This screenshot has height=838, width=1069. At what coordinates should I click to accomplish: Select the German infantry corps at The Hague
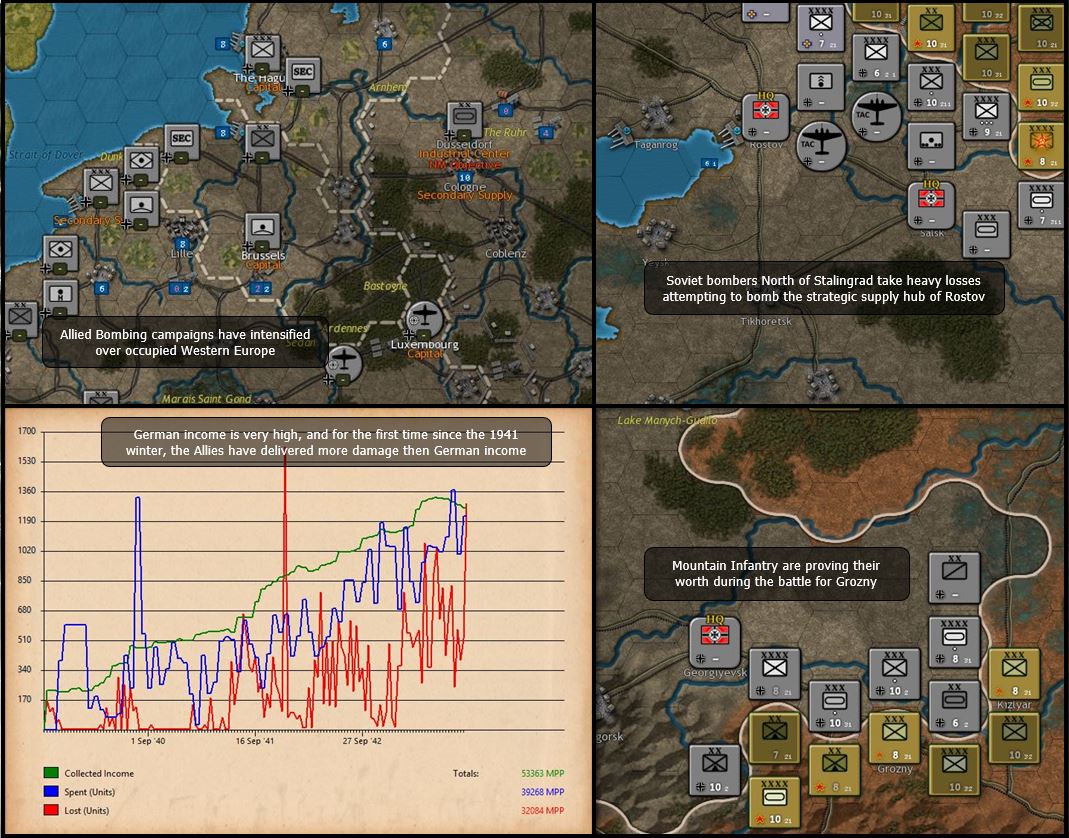pyautogui.click(x=262, y=53)
